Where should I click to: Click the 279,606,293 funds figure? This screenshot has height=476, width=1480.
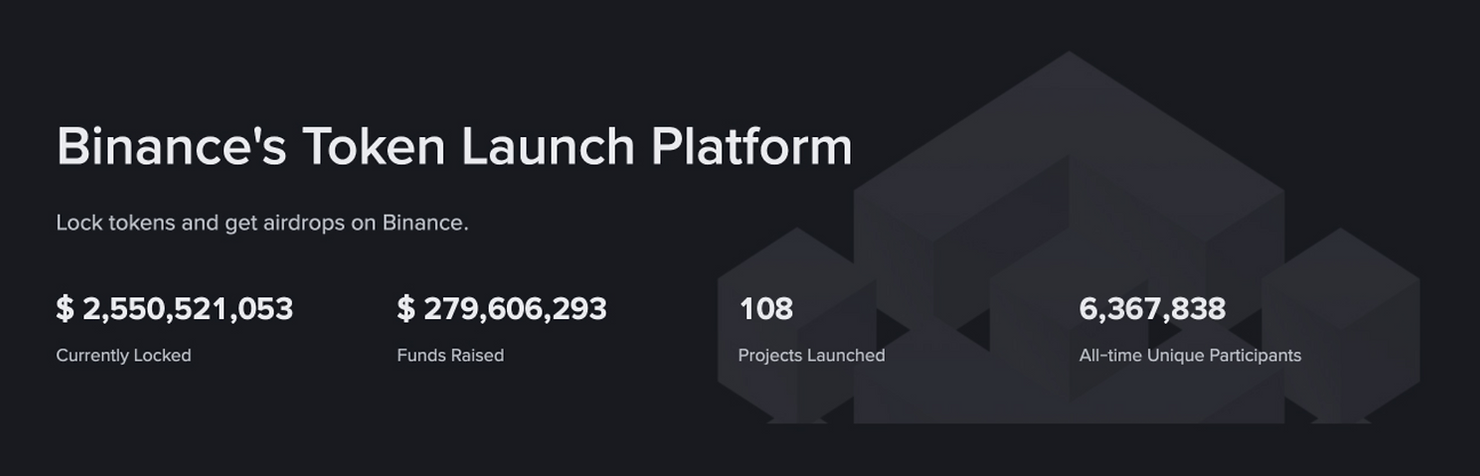click(515, 309)
